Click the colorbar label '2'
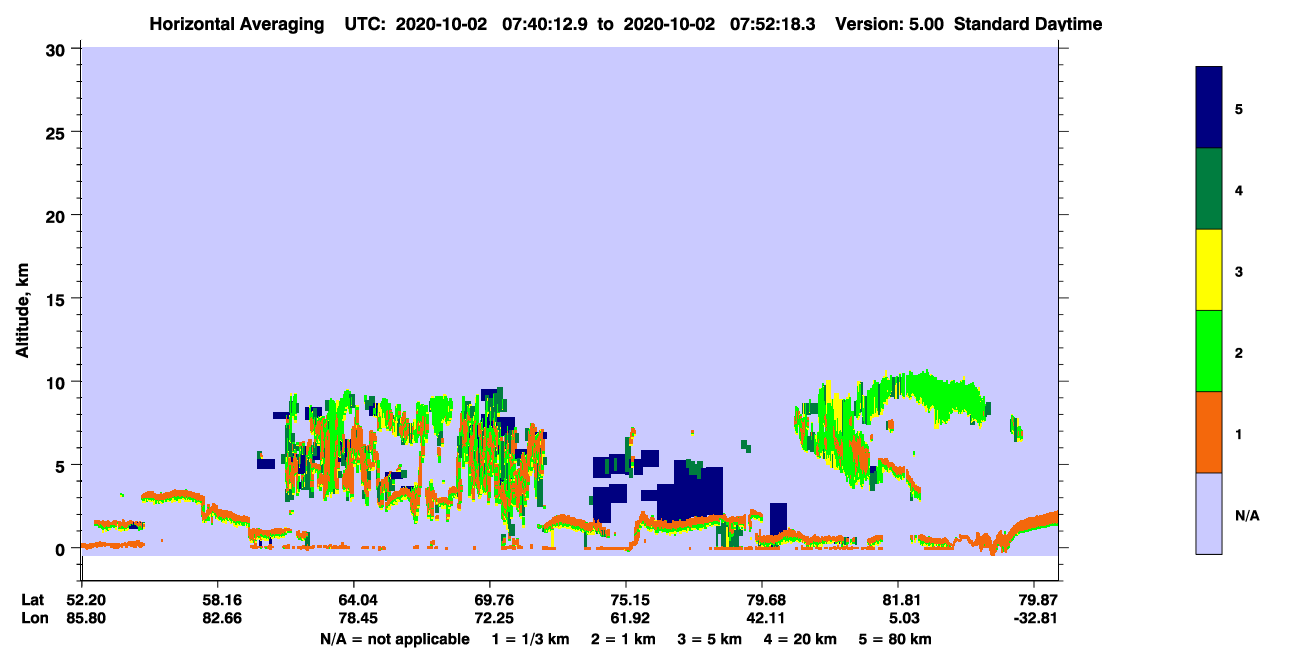1300x667 pixels. [1239, 352]
